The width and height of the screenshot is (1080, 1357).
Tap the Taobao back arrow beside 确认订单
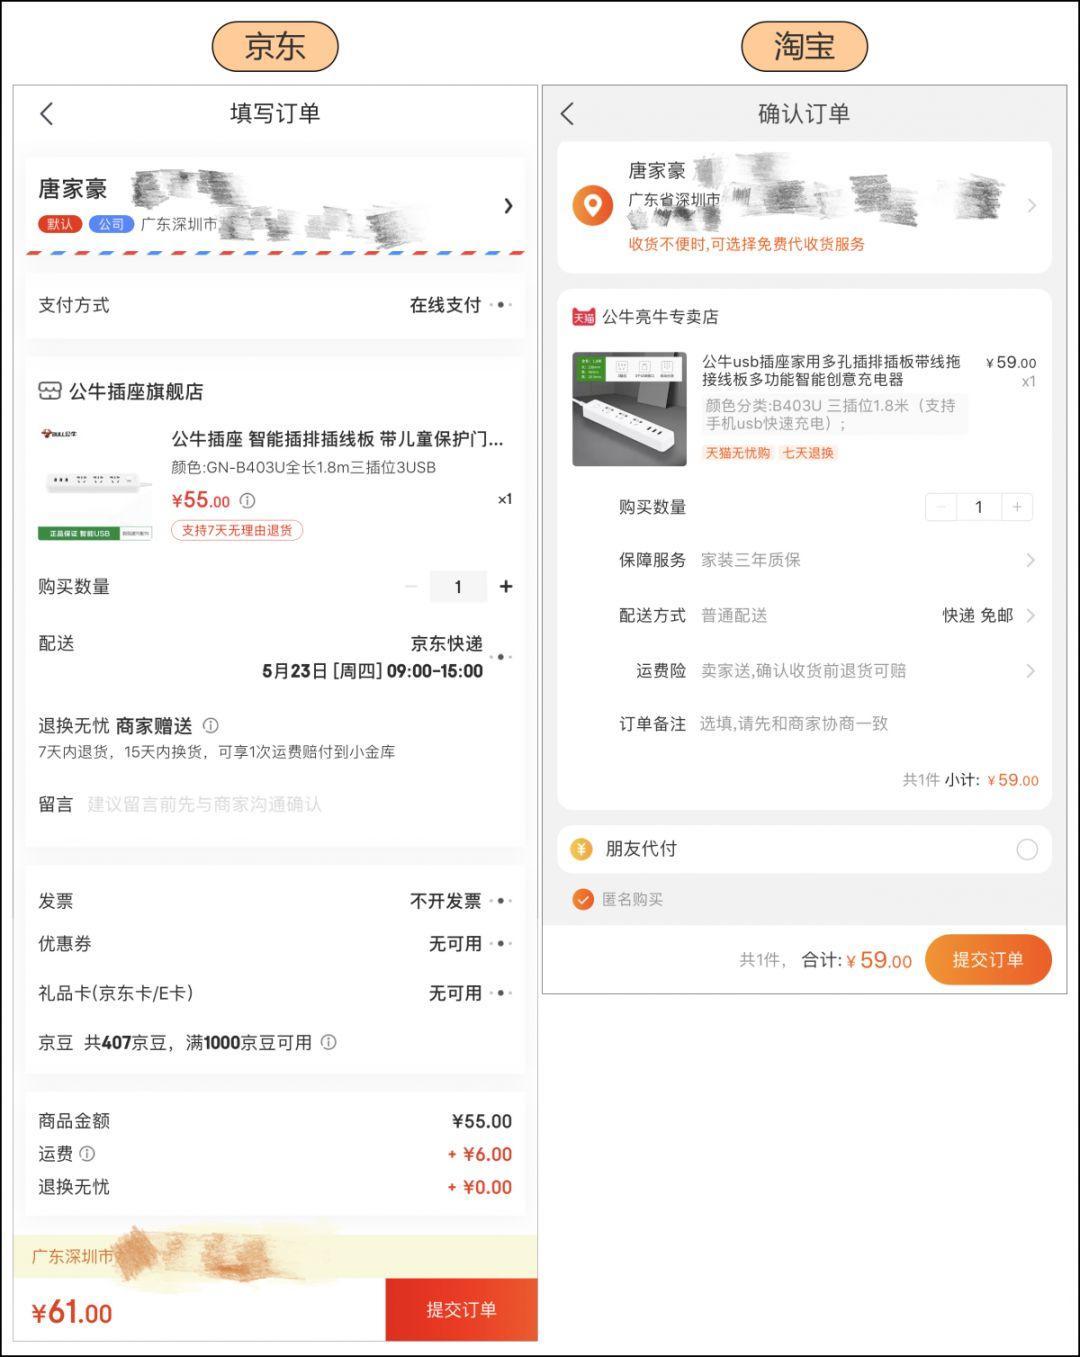pos(568,114)
